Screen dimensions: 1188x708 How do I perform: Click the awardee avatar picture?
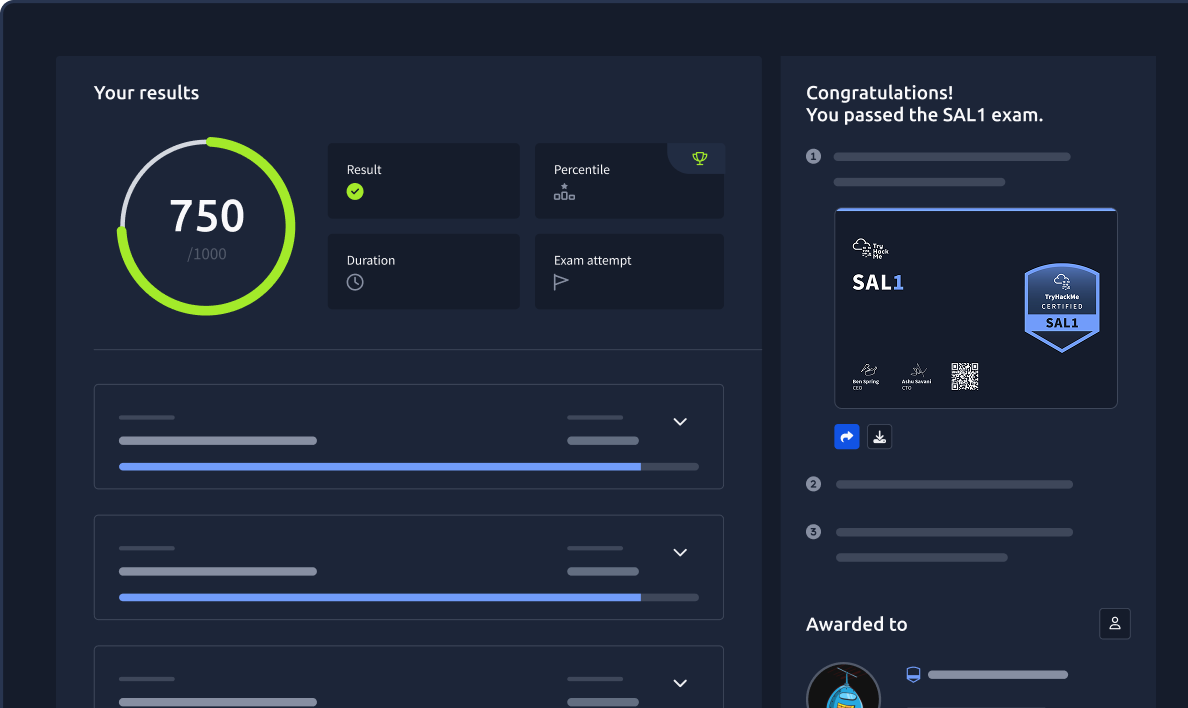[843, 686]
